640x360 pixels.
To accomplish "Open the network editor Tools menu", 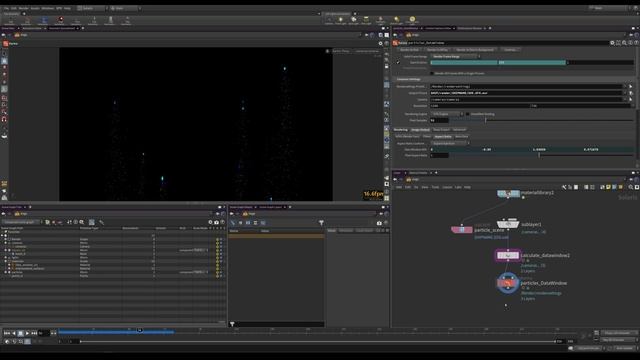I will (436, 187).
